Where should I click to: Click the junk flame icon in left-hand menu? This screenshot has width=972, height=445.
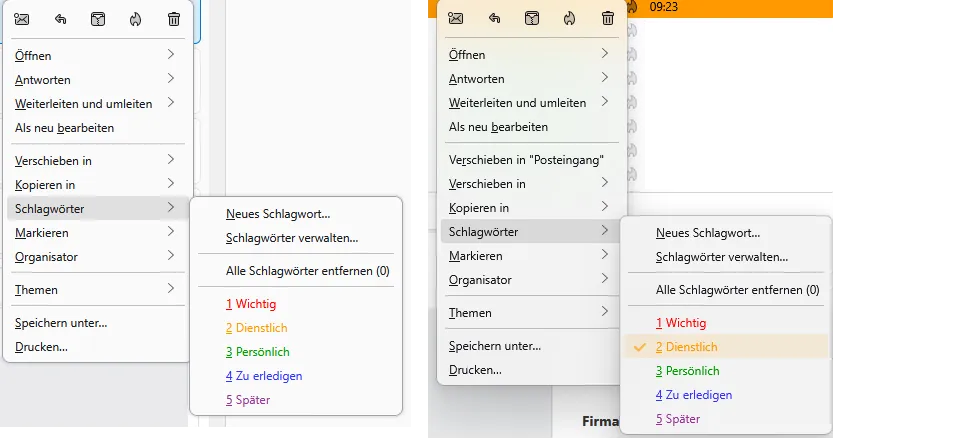(136, 19)
